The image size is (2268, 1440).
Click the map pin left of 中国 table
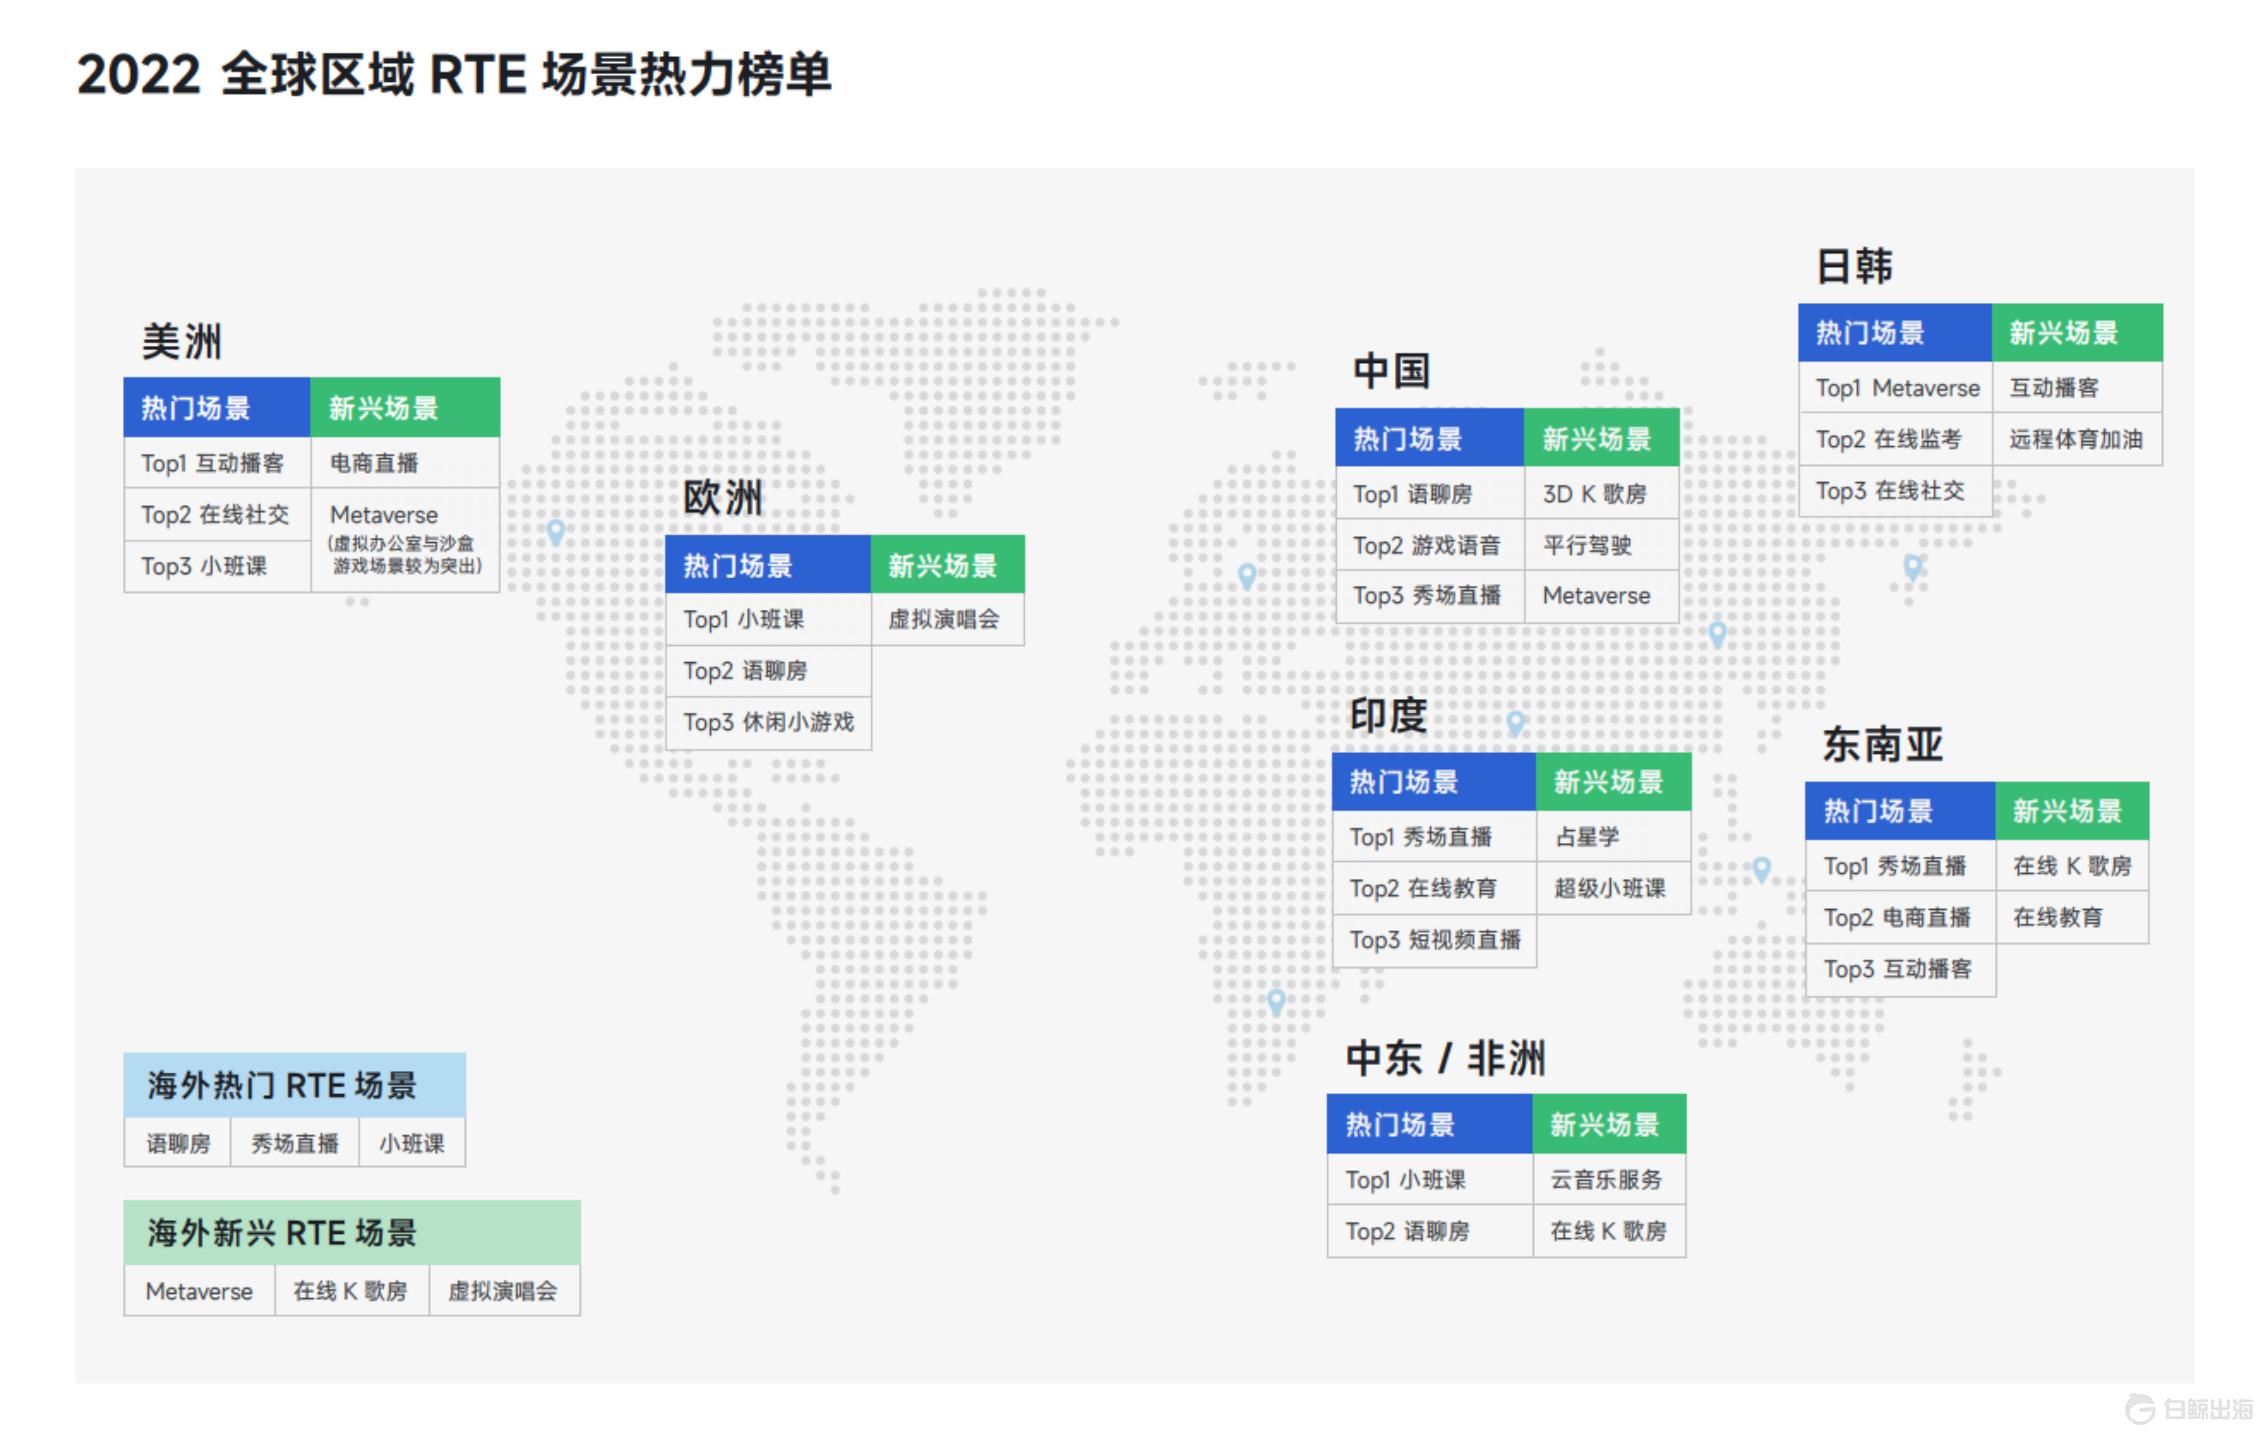click(x=1246, y=574)
